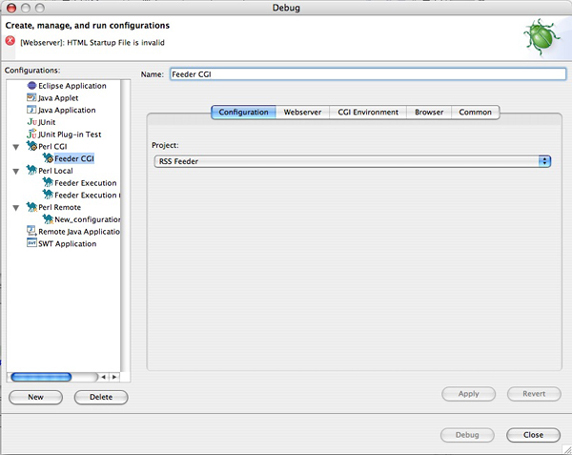Viewport: 572px width, 455px height.
Task: Select SWT Application entry
Action: point(67,244)
